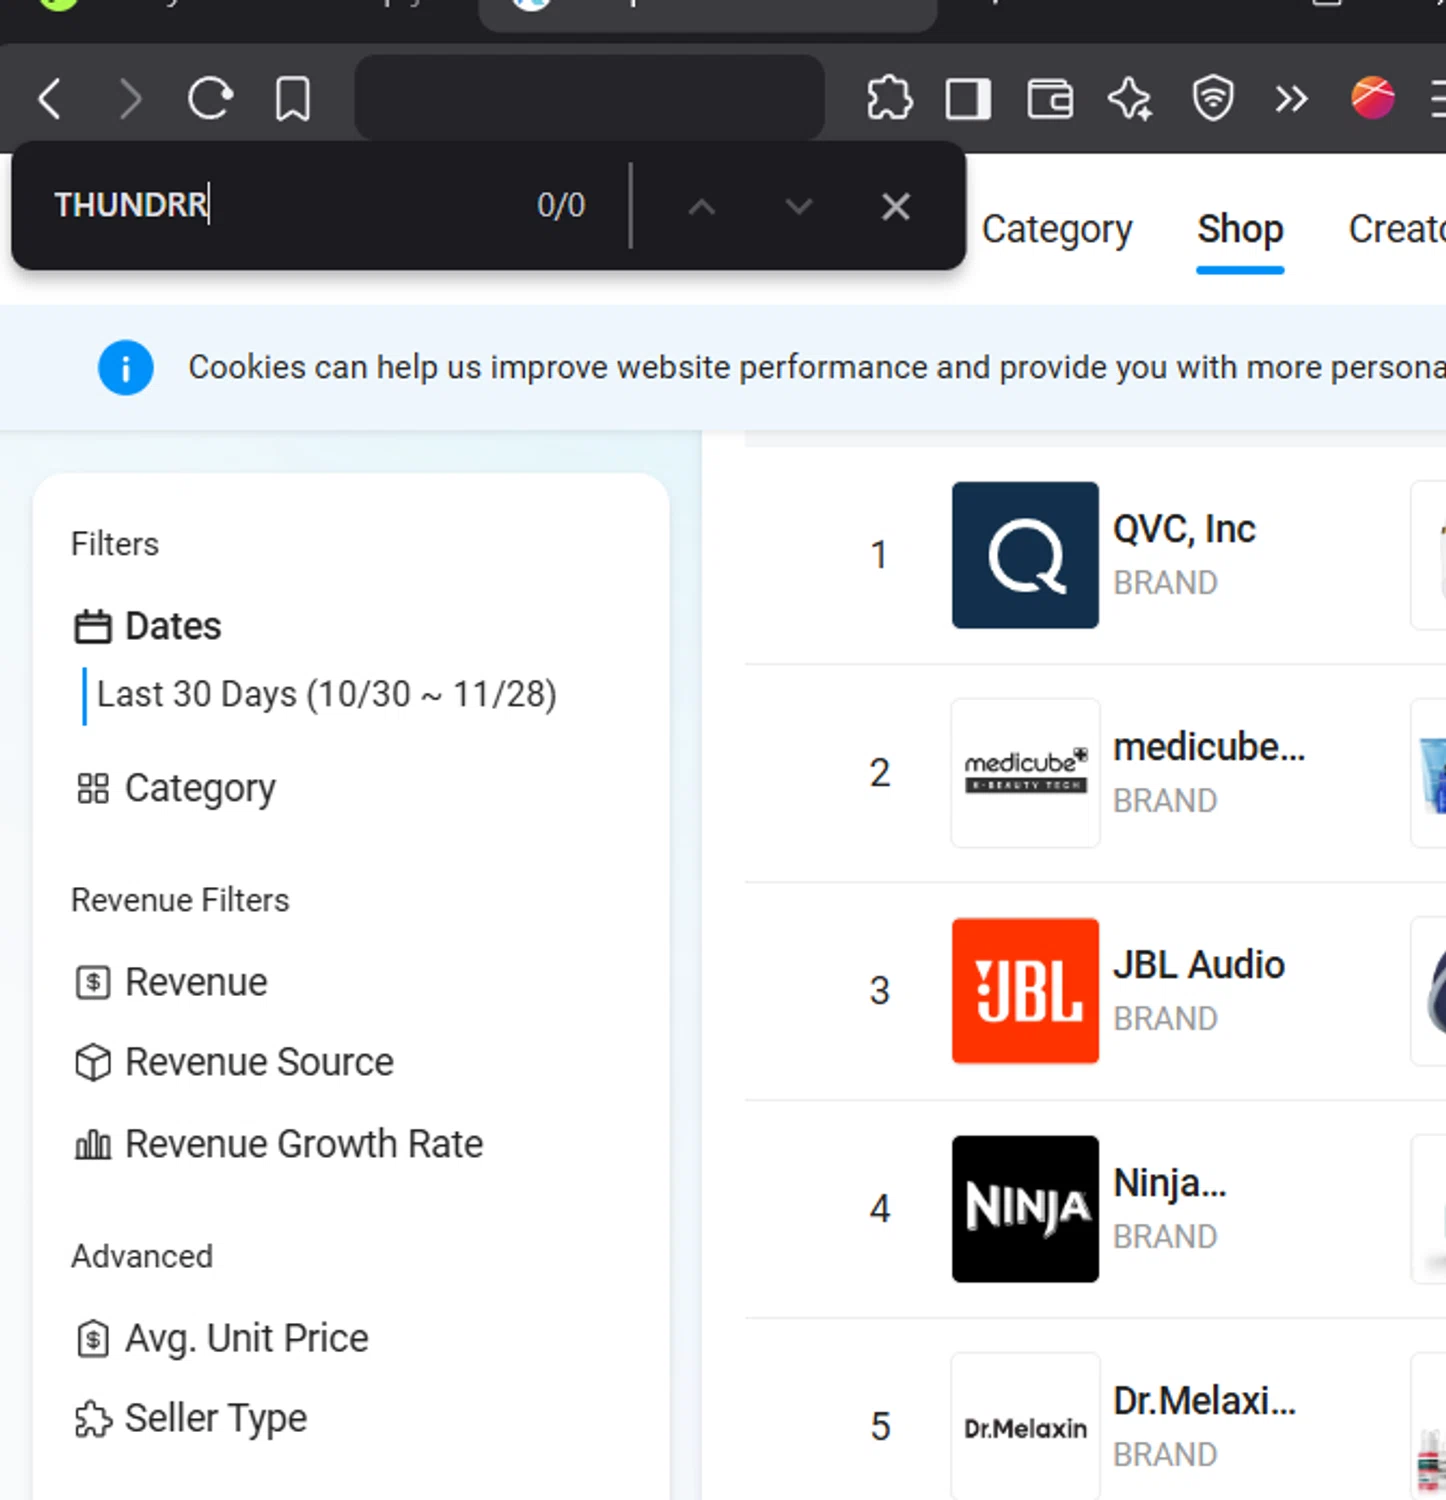
Task: Show more toolbar items chevrons
Action: pos(1291,99)
